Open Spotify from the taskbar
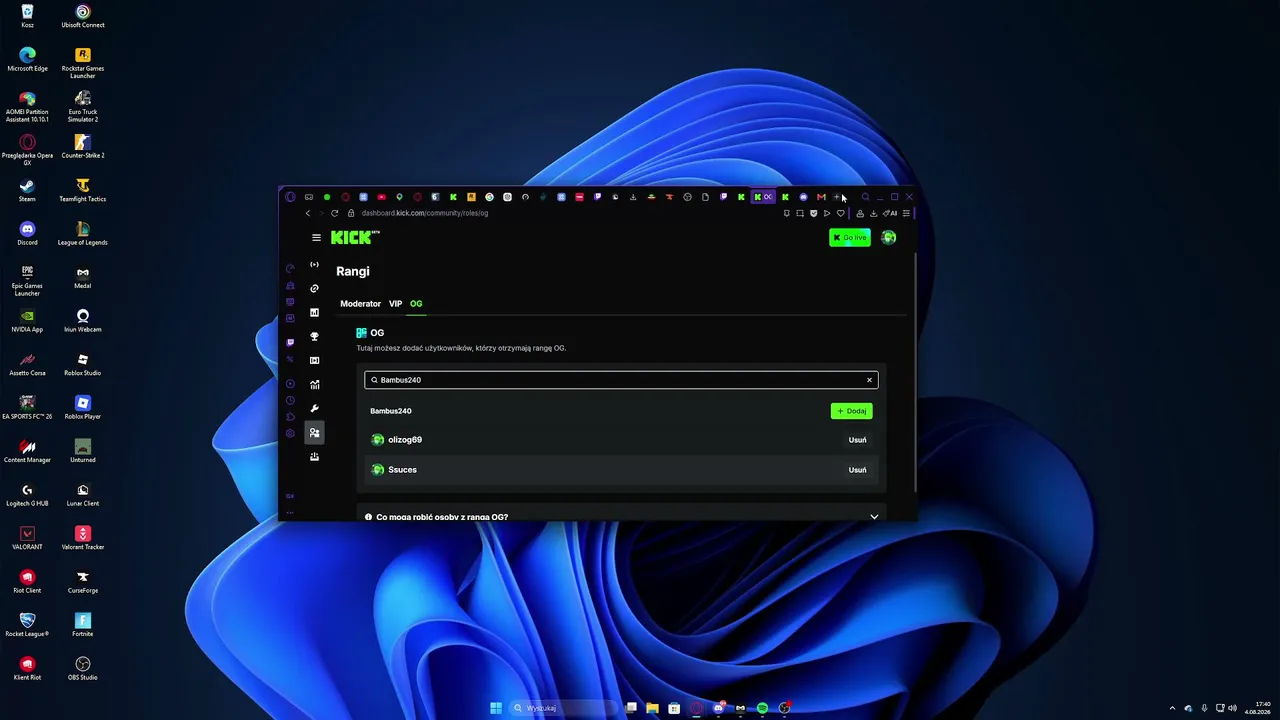The image size is (1280, 720). (x=762, y=708)
